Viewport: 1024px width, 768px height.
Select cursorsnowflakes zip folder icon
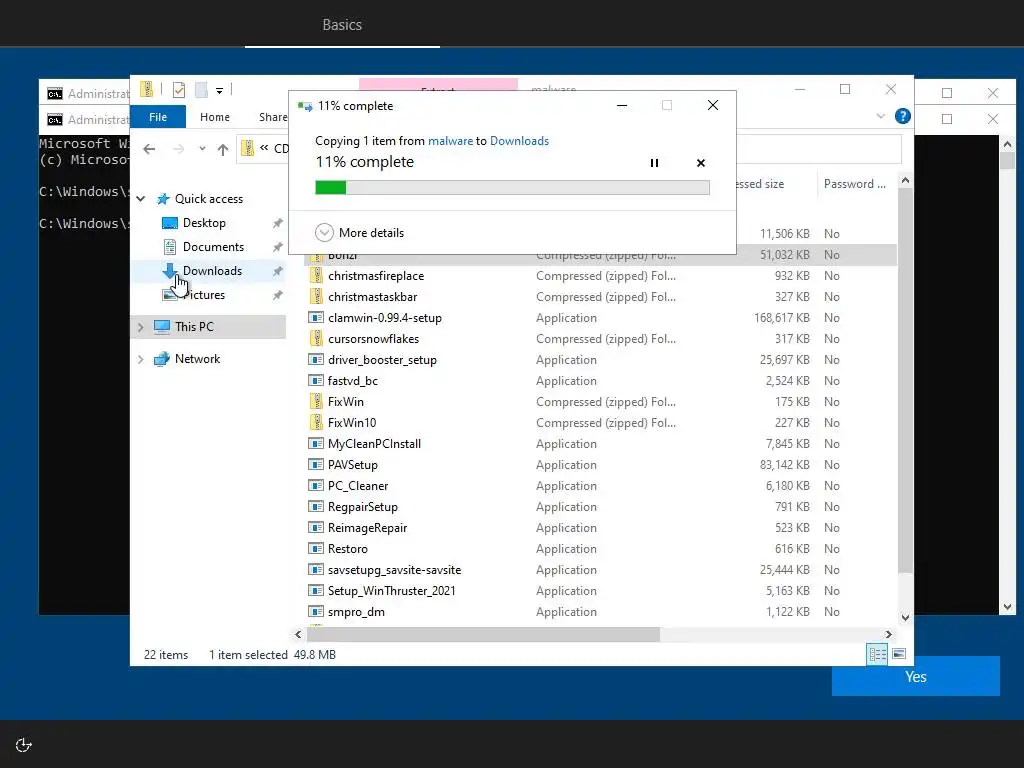pyautogui.click(x=316, y=338)
